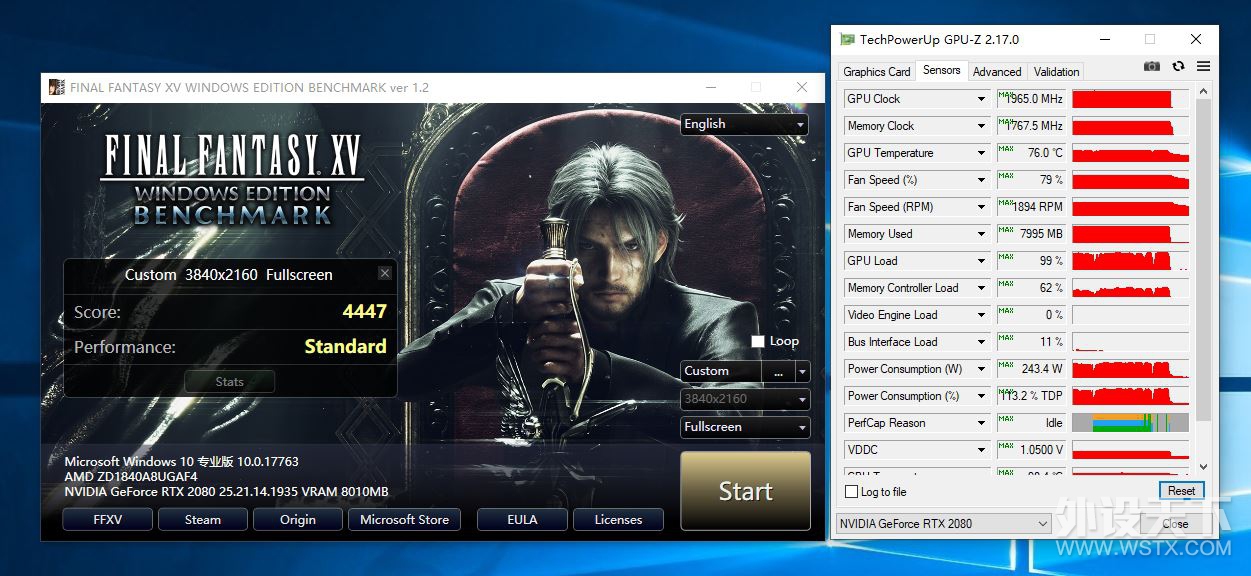Expand the Video Engine Load sensor dropdown
Viewport: 1251px width, 576px height.
(x=982, y=315)
